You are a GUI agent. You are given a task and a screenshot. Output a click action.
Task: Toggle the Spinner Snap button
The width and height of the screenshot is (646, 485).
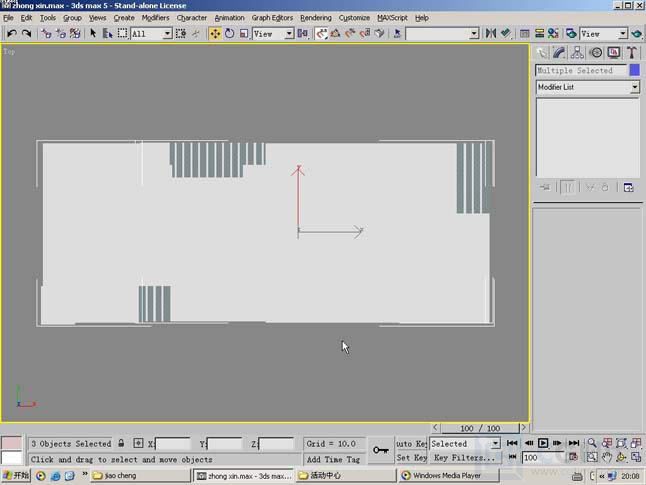pyautogui.click(x=365, y=33)
